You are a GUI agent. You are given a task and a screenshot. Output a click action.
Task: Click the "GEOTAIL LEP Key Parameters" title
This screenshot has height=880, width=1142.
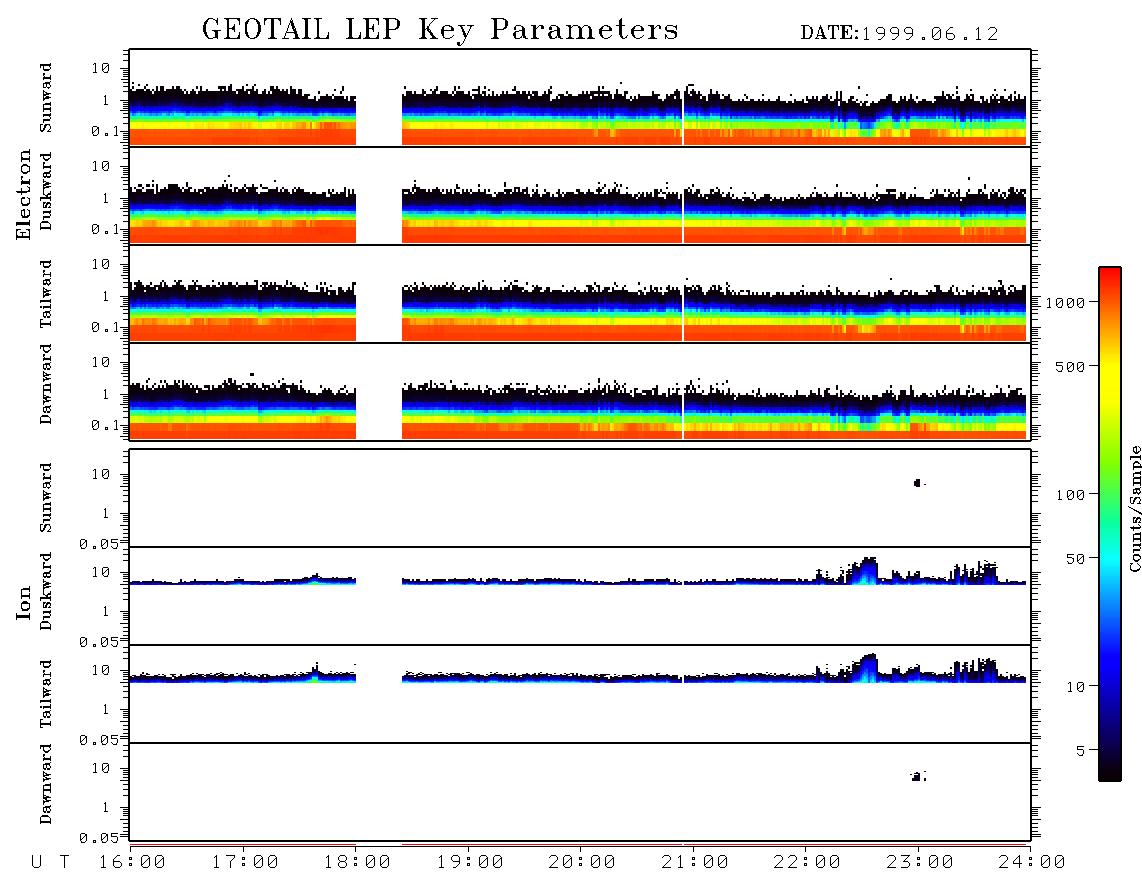point(440,31)
